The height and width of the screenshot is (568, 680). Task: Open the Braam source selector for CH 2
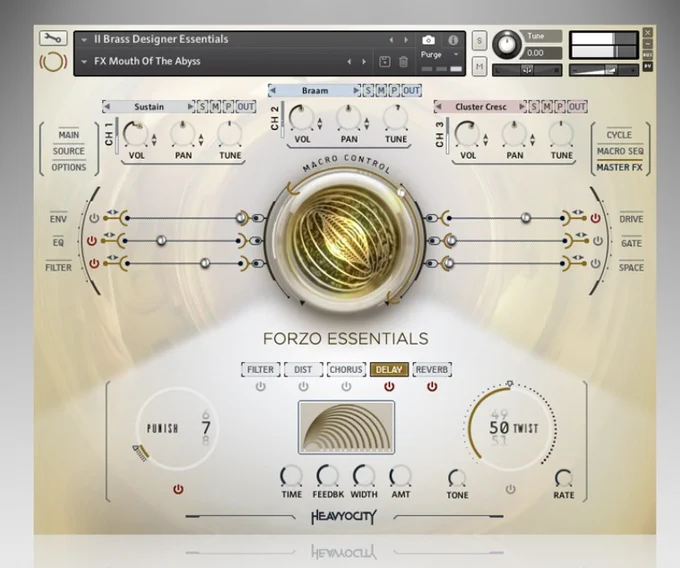[315, 91]
